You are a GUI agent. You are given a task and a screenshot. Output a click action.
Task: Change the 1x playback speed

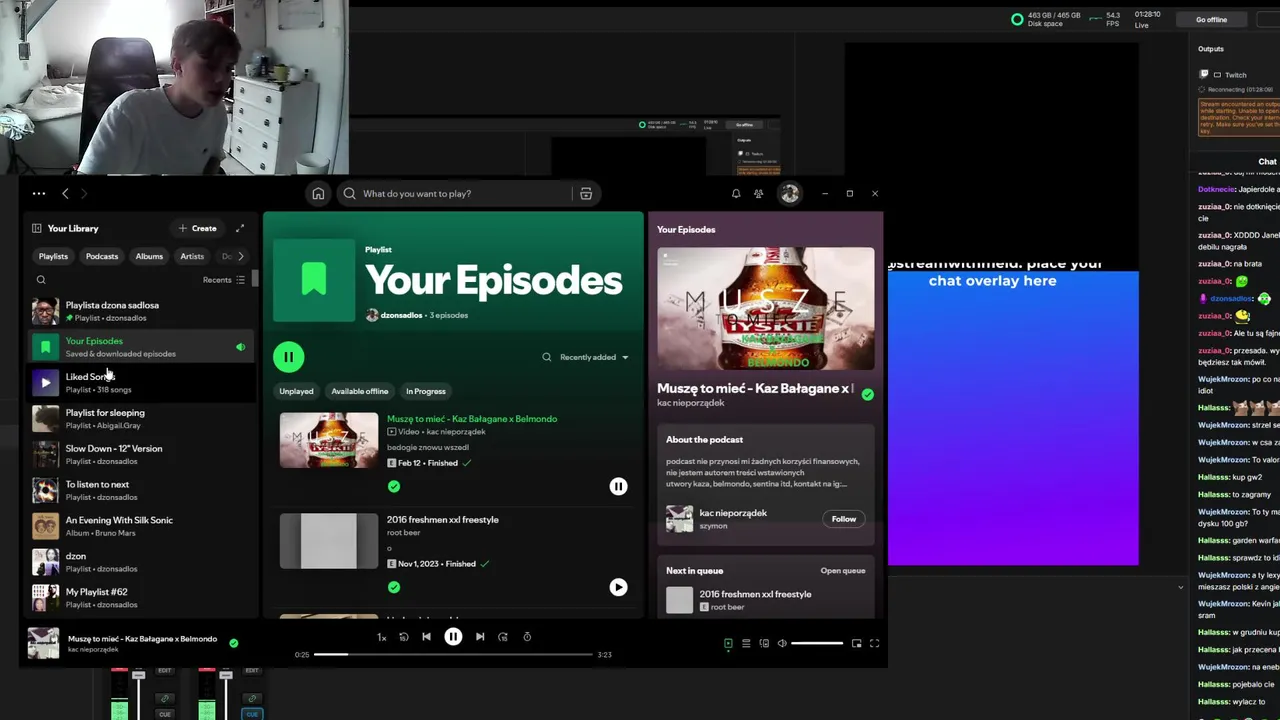coord(381,637)
